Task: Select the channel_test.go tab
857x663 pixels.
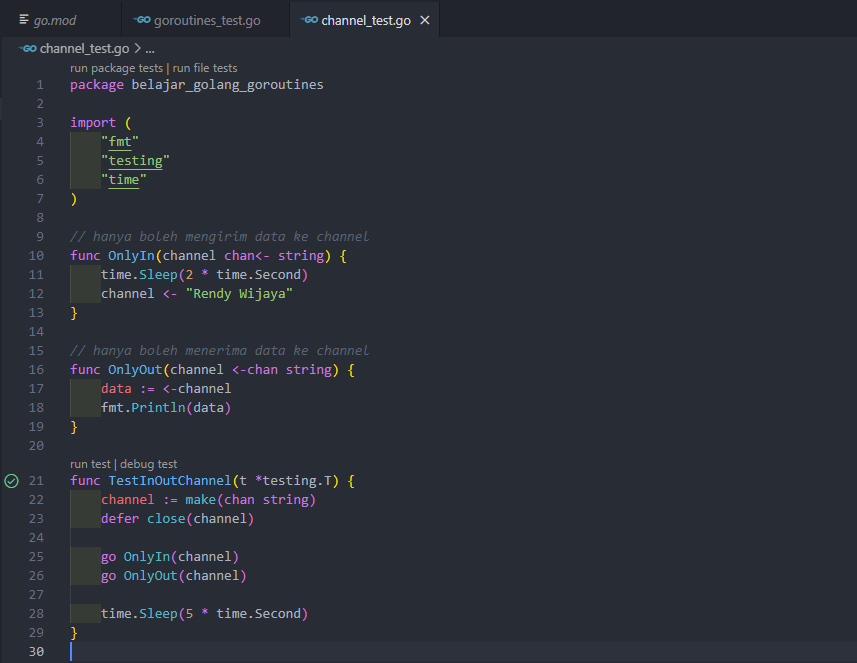Action: [x=366, y=21]
